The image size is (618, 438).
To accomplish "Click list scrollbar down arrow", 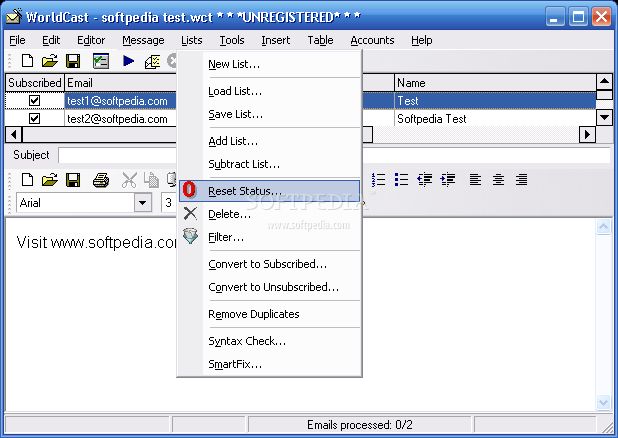I will [x=604, y=117].
